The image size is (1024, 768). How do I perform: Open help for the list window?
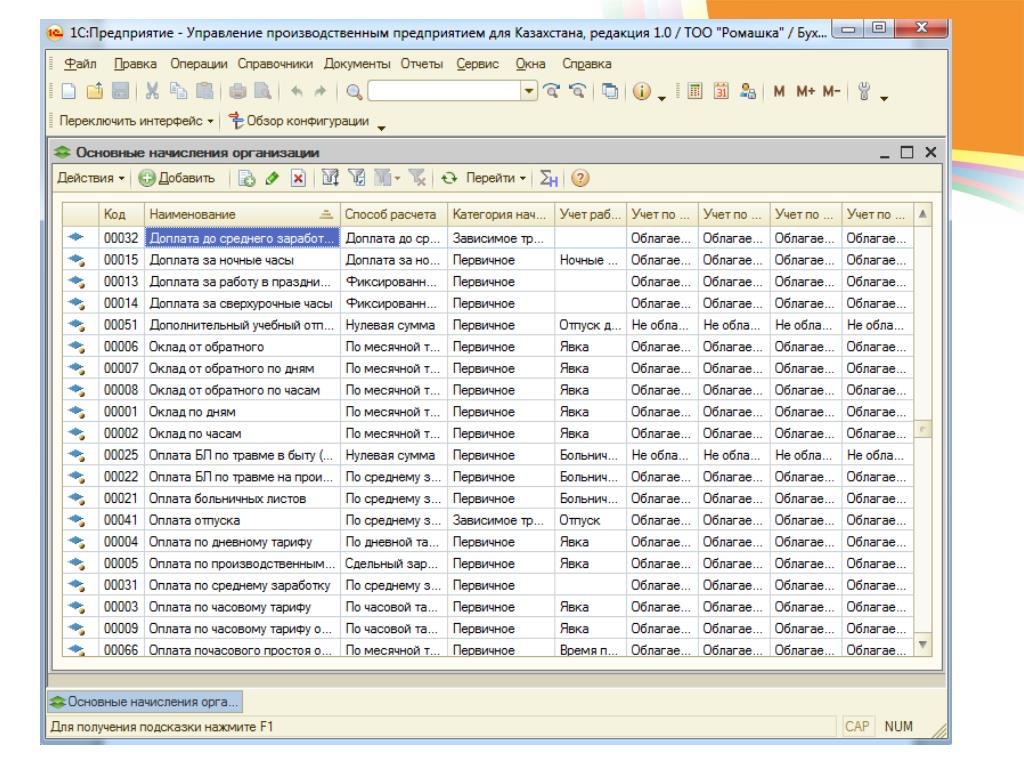pos(580,178)
